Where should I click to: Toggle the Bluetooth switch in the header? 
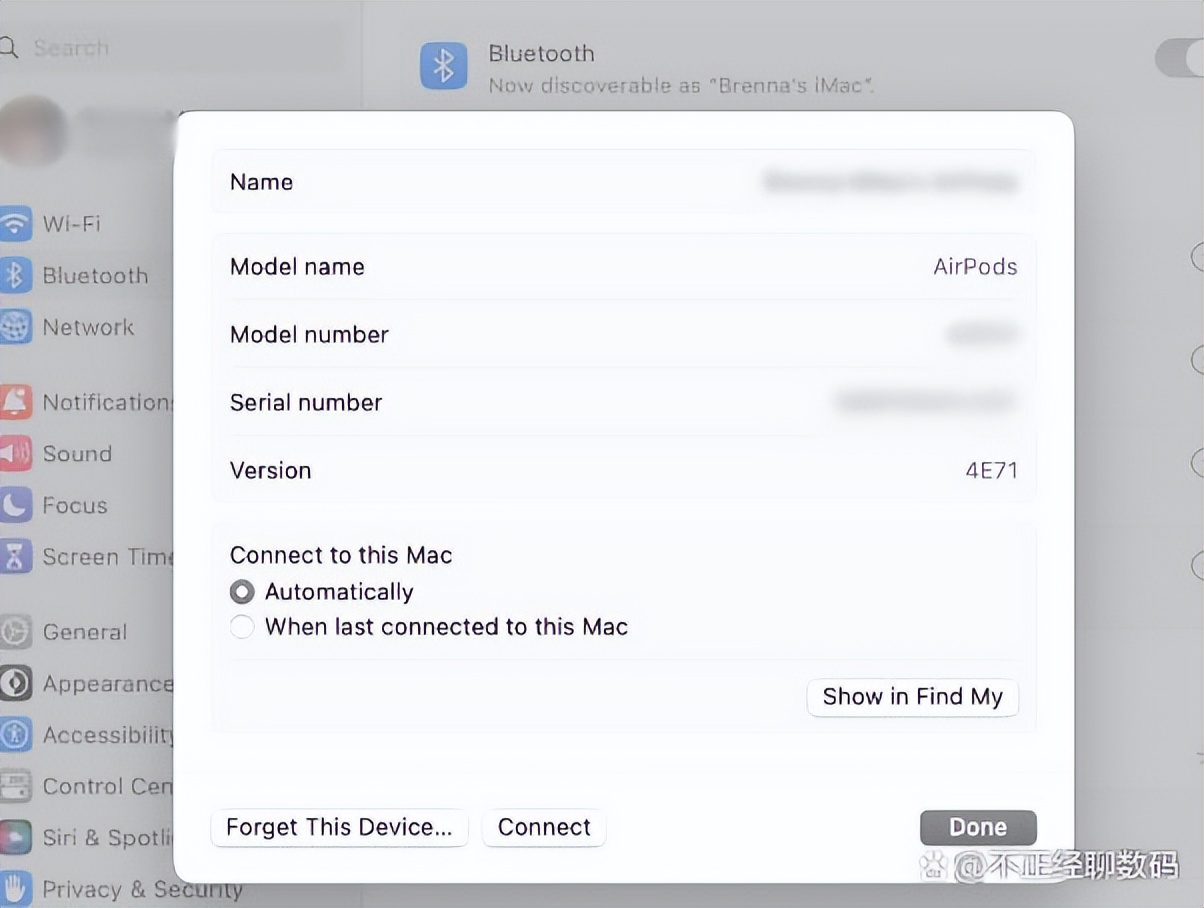click(x=1180, y=58)
